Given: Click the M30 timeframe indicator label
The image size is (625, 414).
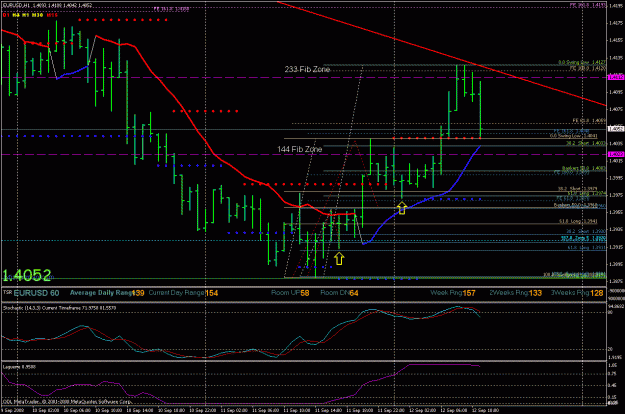Looking at the screenshot, I should tap(37, 15).
